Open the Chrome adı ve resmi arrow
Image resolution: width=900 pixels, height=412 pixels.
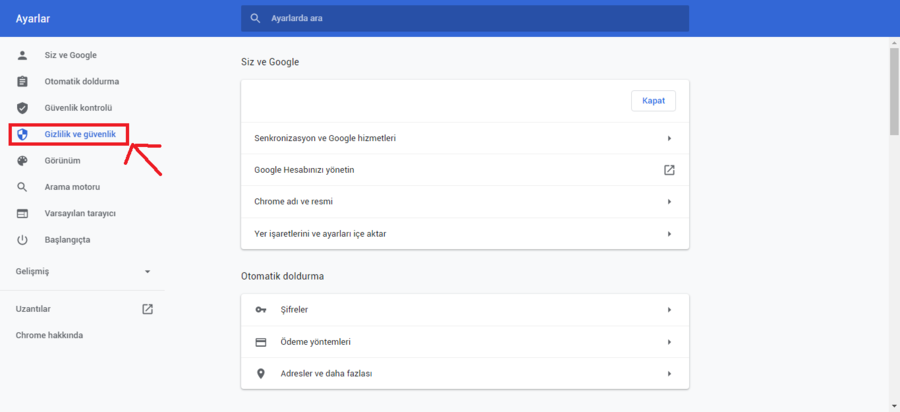tap(669, 202)
